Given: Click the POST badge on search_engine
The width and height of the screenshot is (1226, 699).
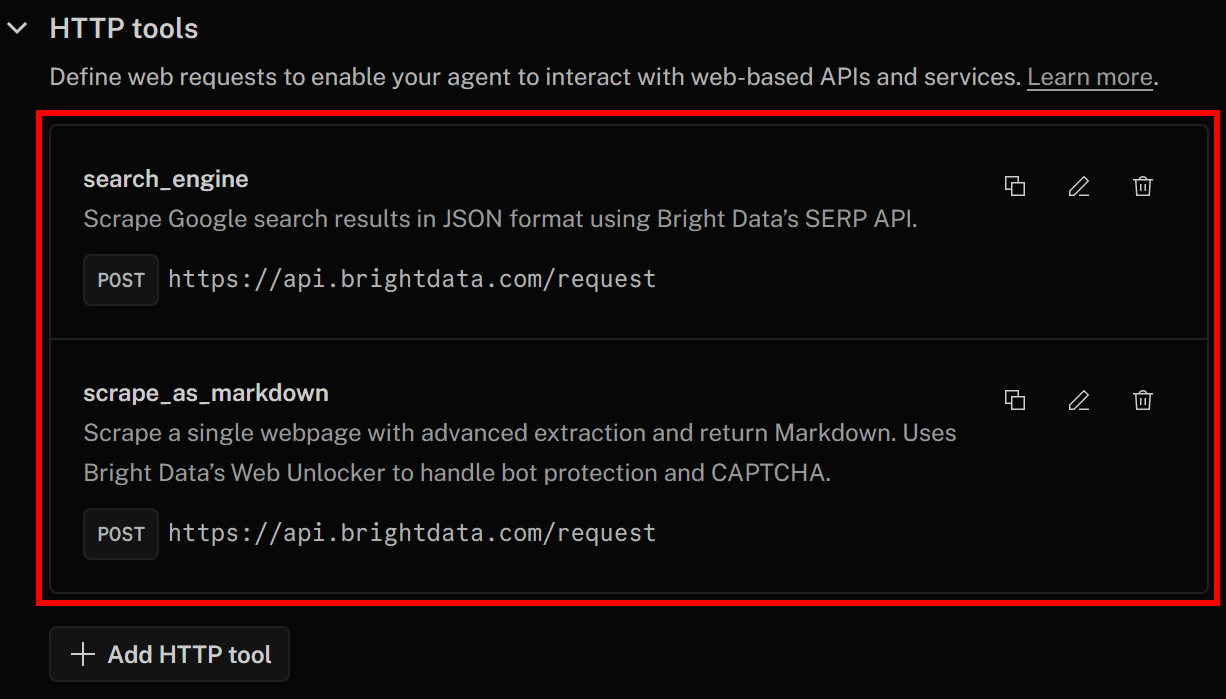Looking at the screenshot, I should pyautogui.click(x=120, y=280).
